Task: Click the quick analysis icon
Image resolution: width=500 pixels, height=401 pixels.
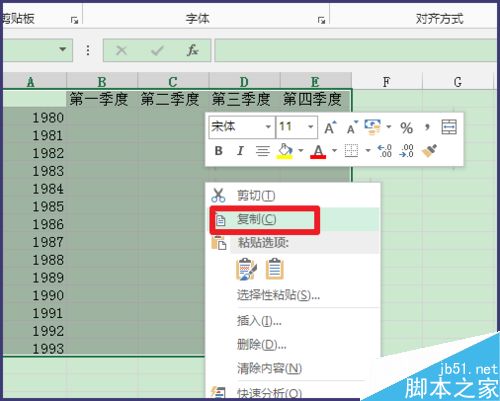Action: coord(218,393)
